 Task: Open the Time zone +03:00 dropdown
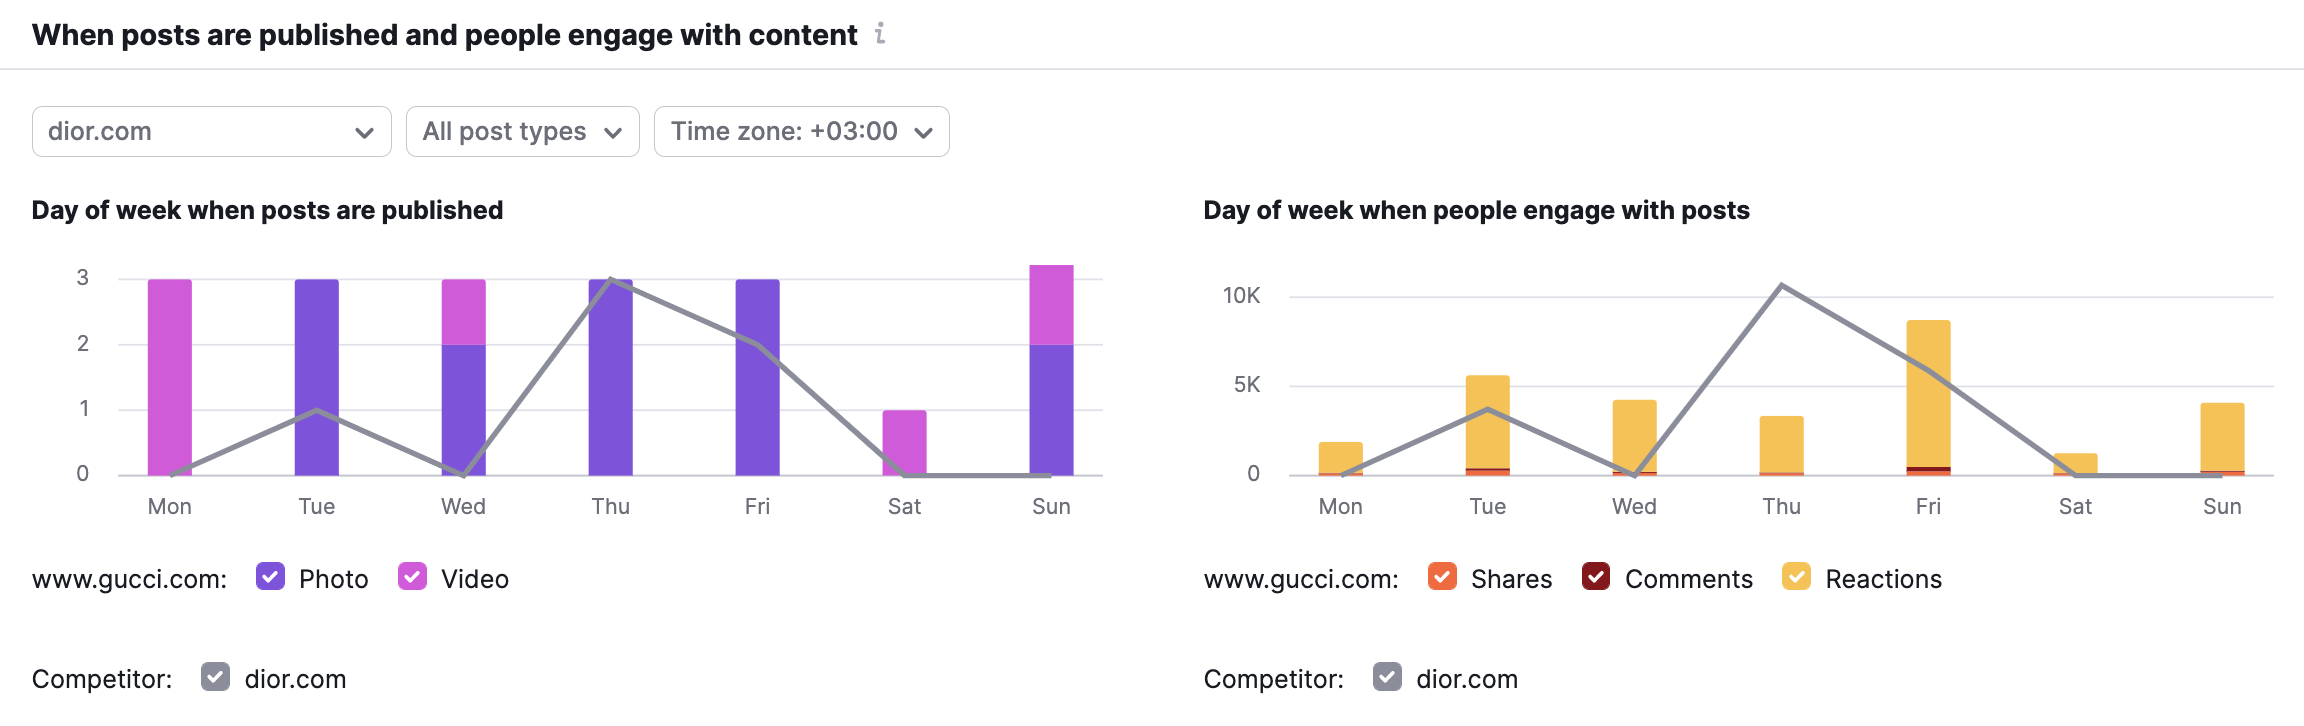[x=801, y=131]
